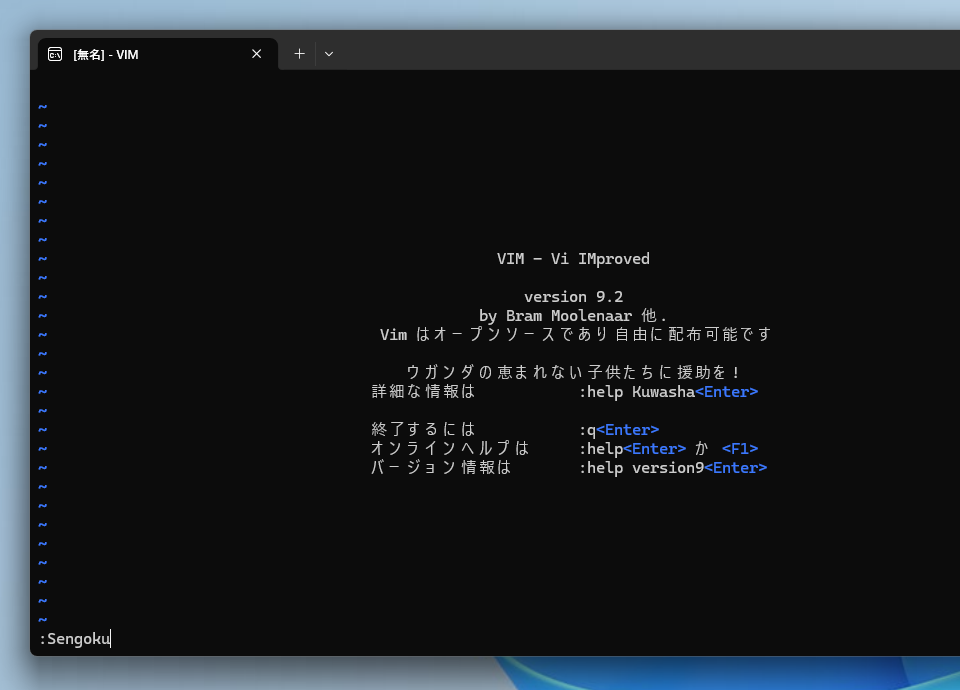This screenshot has height=690, width=960.
Task: Click the ':q<Enter>' command text
Action: click(619, 430)
